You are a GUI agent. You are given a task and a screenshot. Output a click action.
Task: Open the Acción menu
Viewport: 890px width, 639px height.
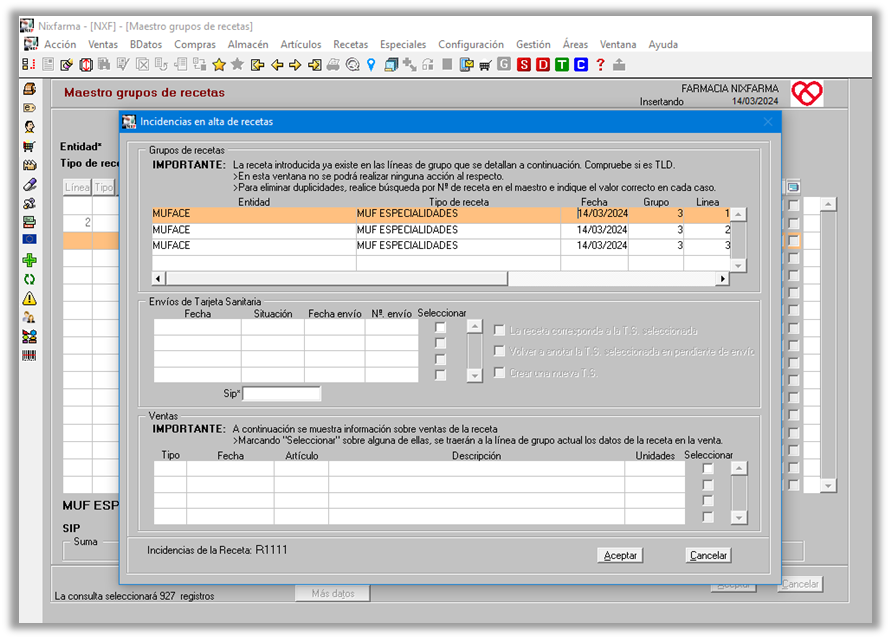tap(60, 44)
